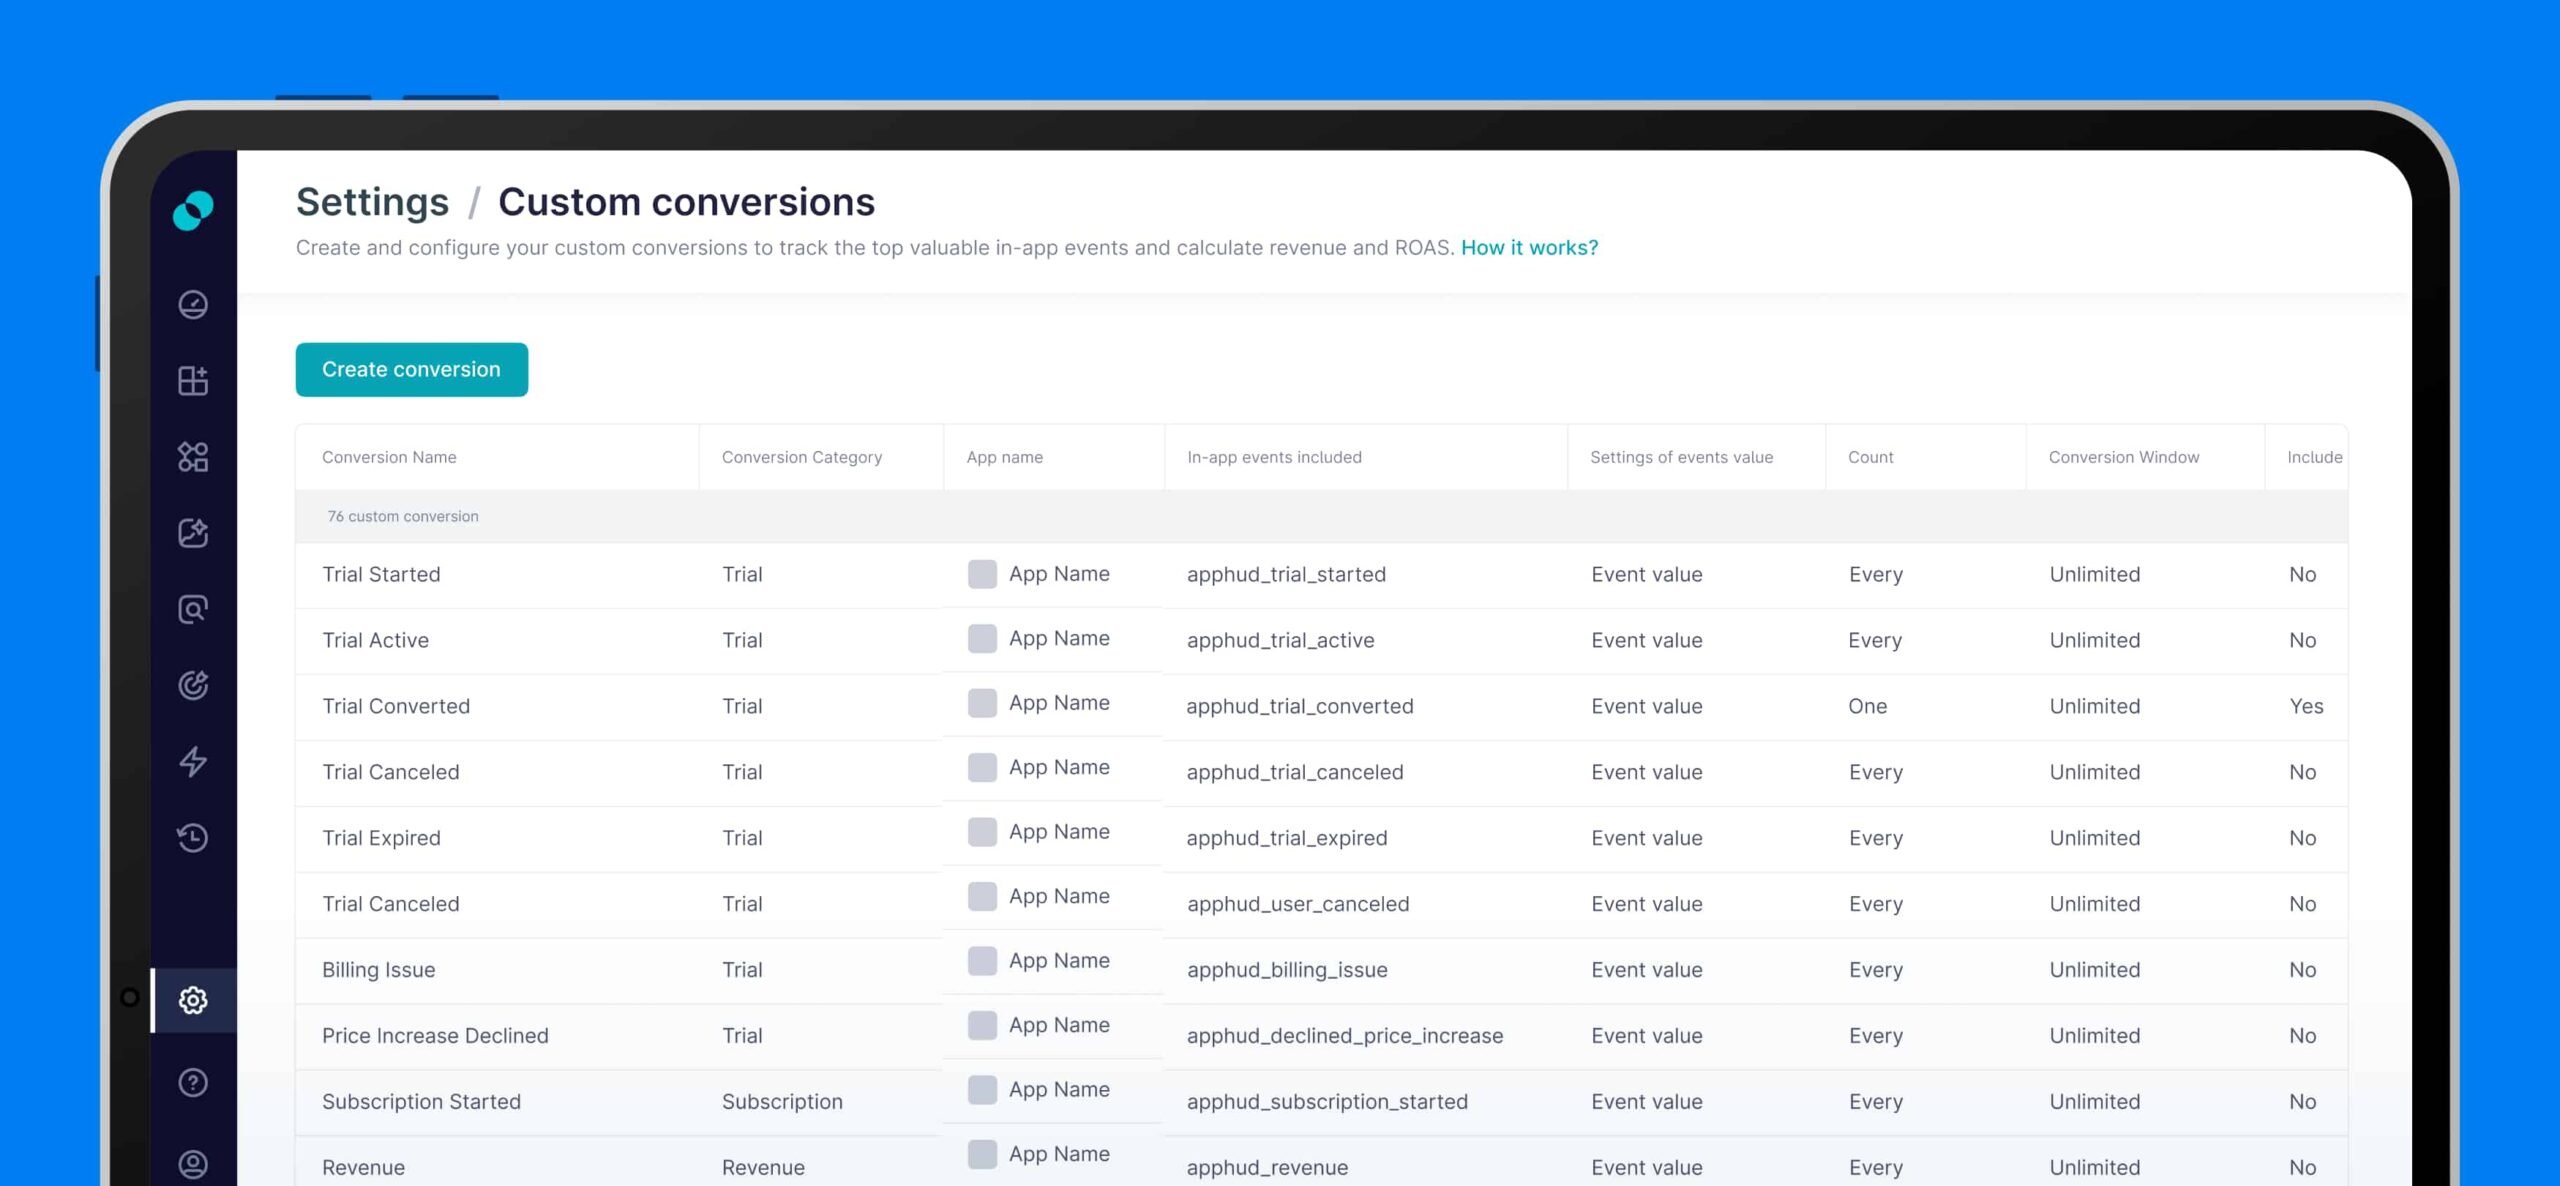Select the Trial Converted row name

(x=396, y=706)
